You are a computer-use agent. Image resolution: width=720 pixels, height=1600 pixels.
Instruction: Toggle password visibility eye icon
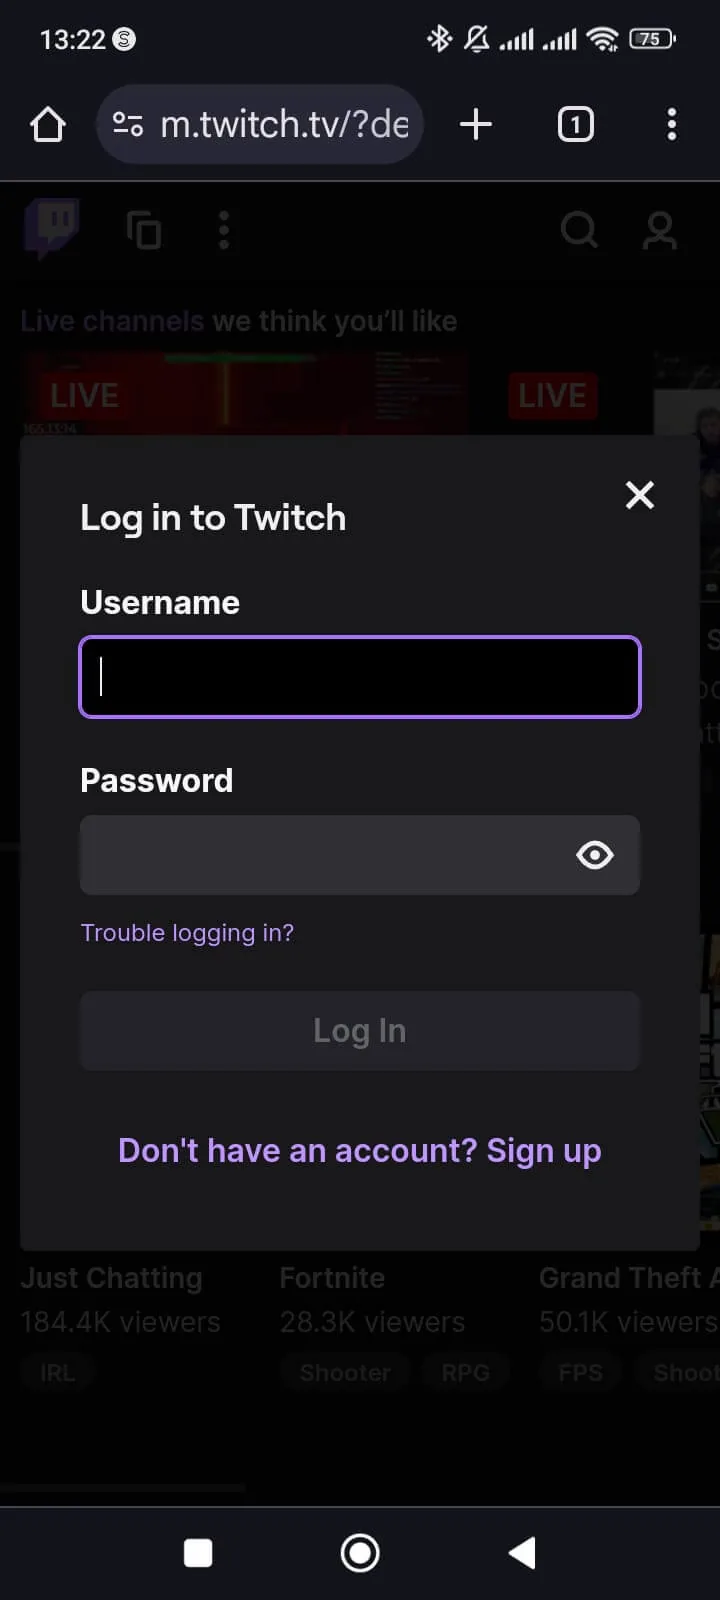[x=595, y=855]
